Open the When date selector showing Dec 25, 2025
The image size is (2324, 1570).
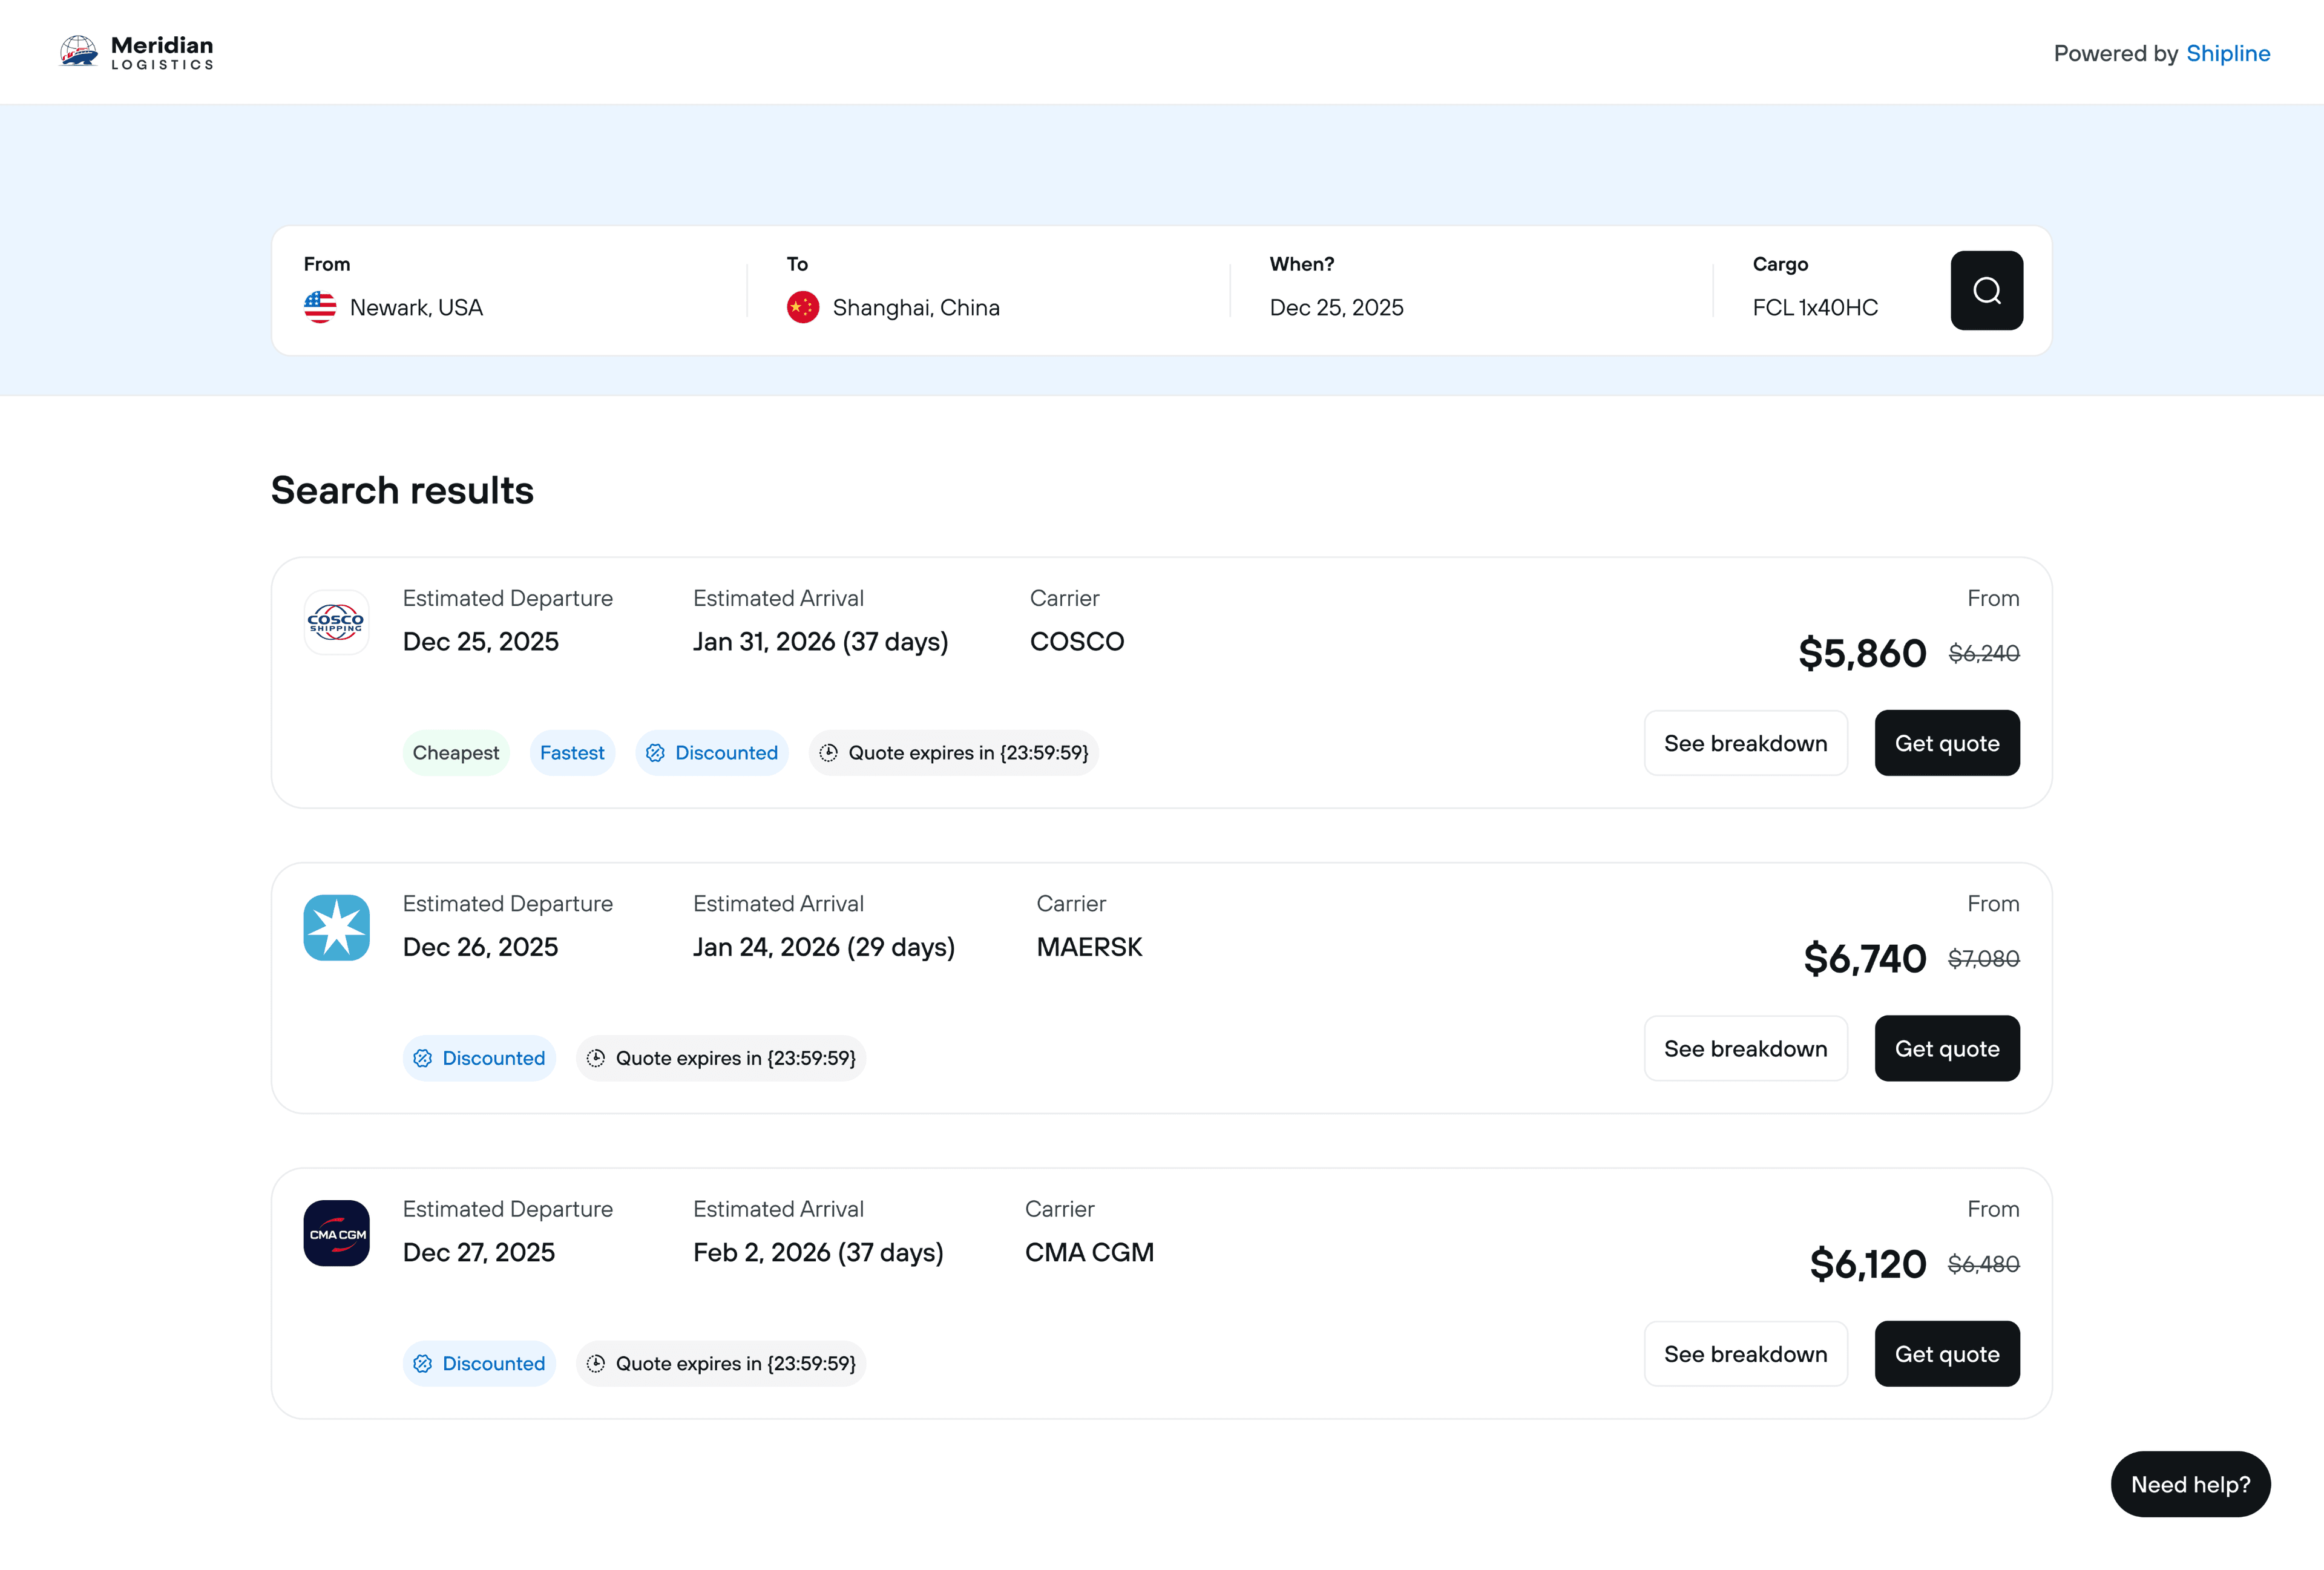[x=1337, y=307]
